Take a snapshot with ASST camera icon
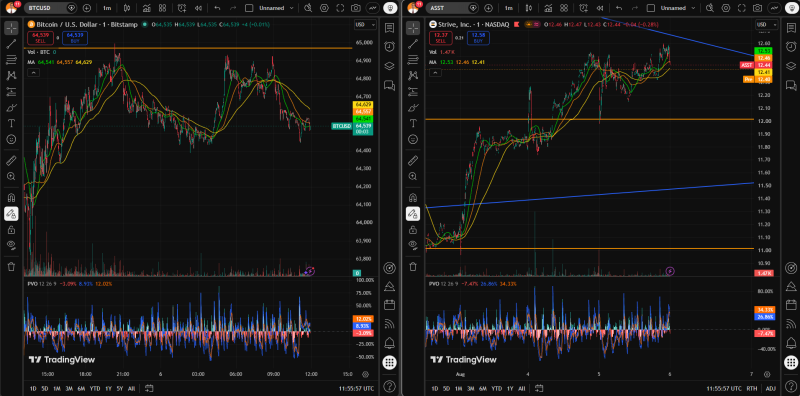 tap(758, 8)
